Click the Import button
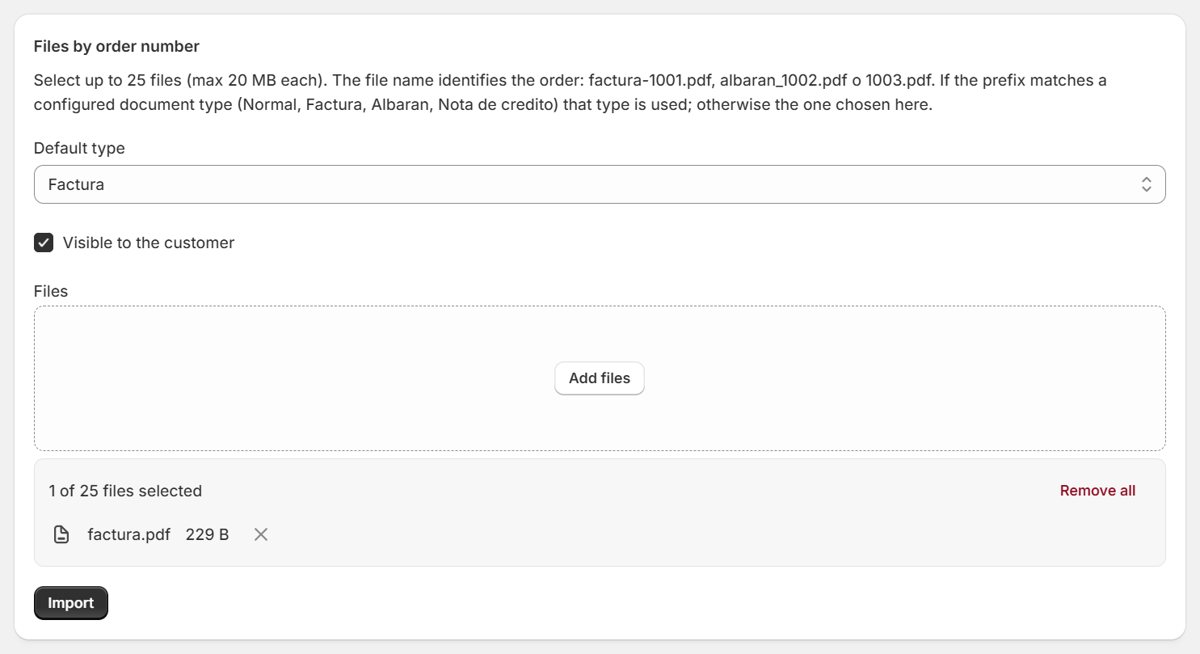 pyautogui.click(x=71, y=603)
